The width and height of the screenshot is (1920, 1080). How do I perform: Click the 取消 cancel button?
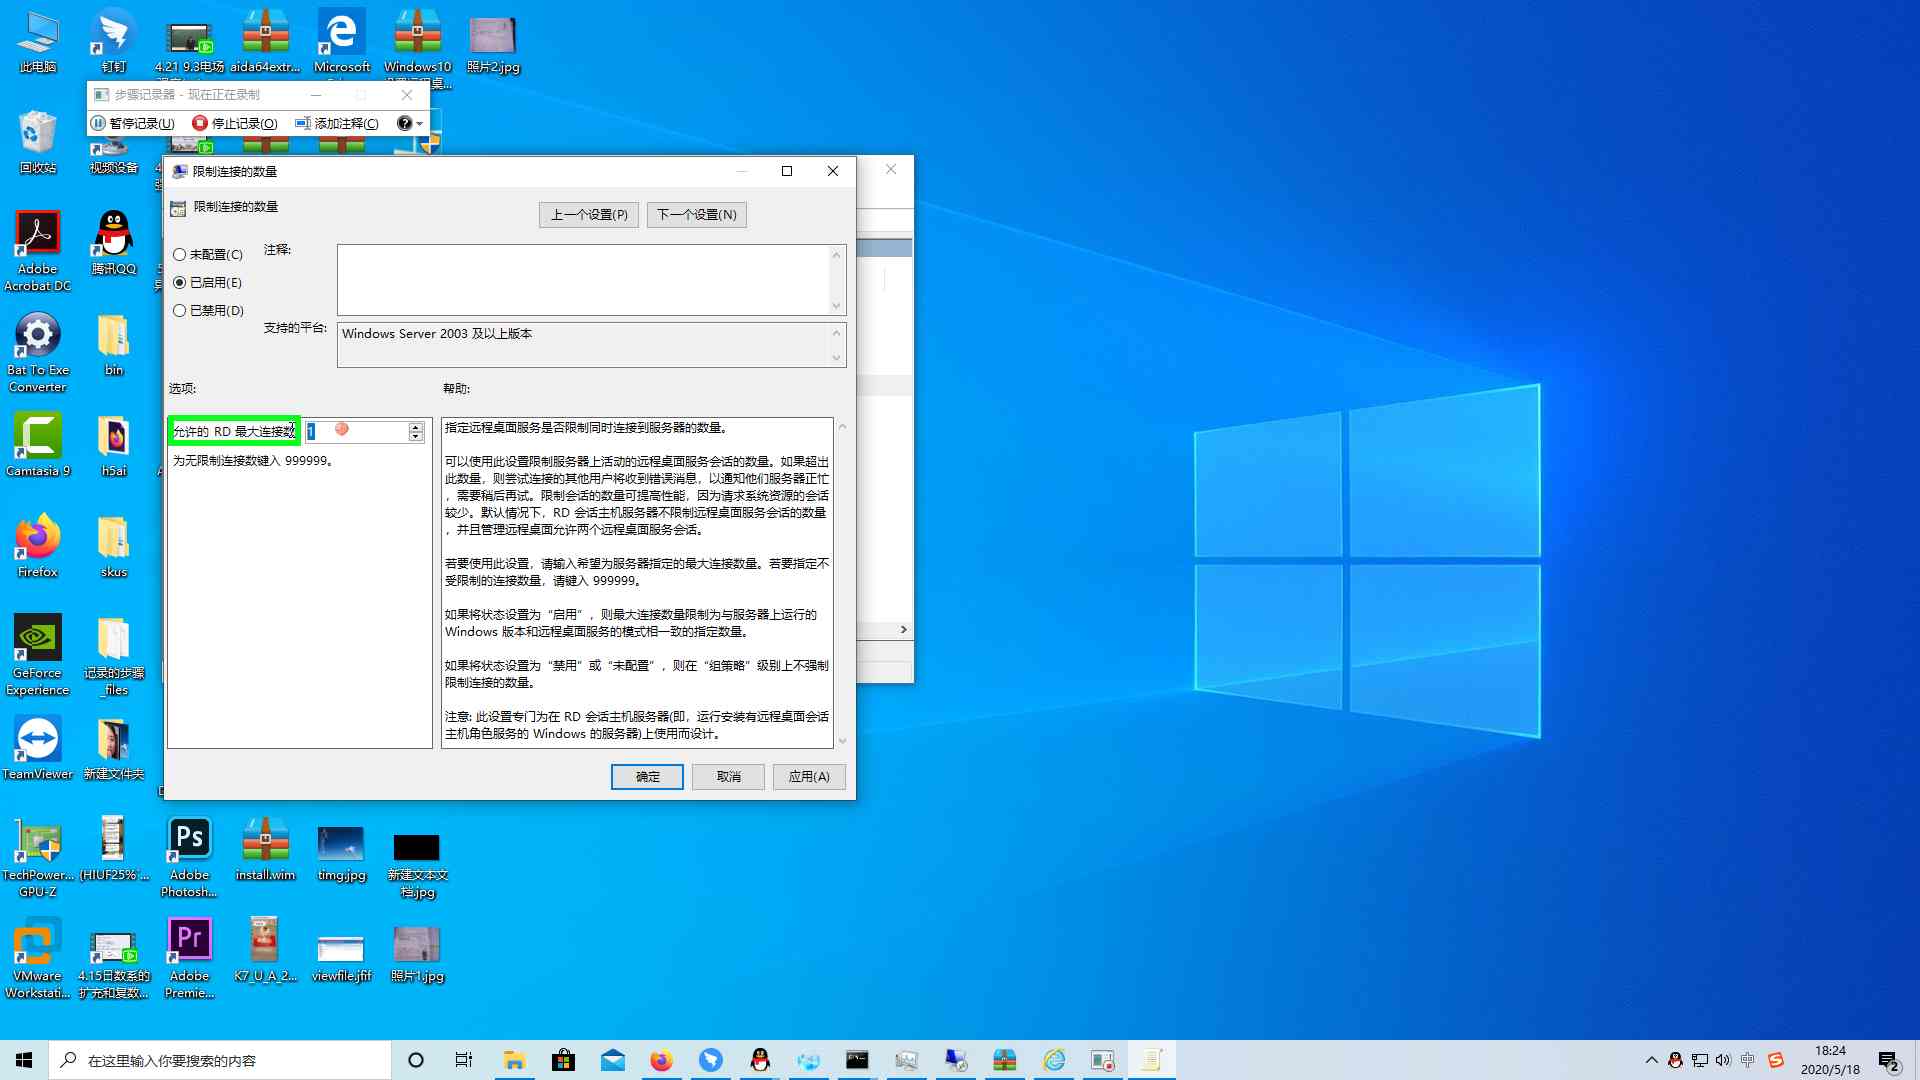[x=729, y=777]
